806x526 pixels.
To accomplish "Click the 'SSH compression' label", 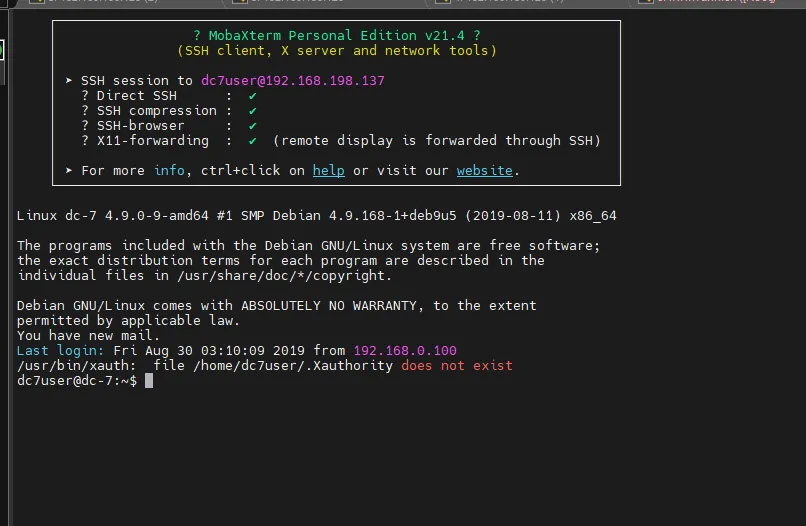I will [x=157, y=111].
